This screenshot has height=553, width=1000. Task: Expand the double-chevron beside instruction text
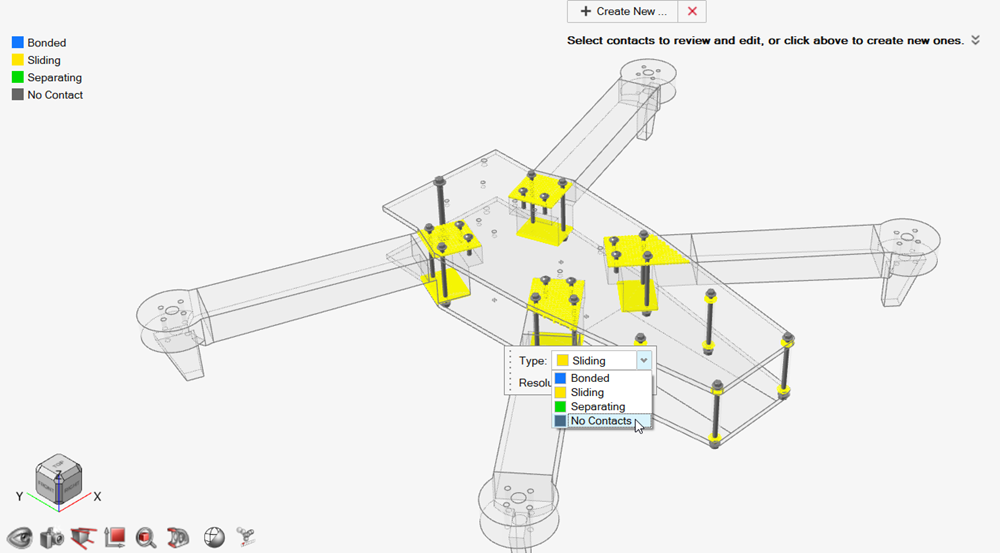coord(975,40)
